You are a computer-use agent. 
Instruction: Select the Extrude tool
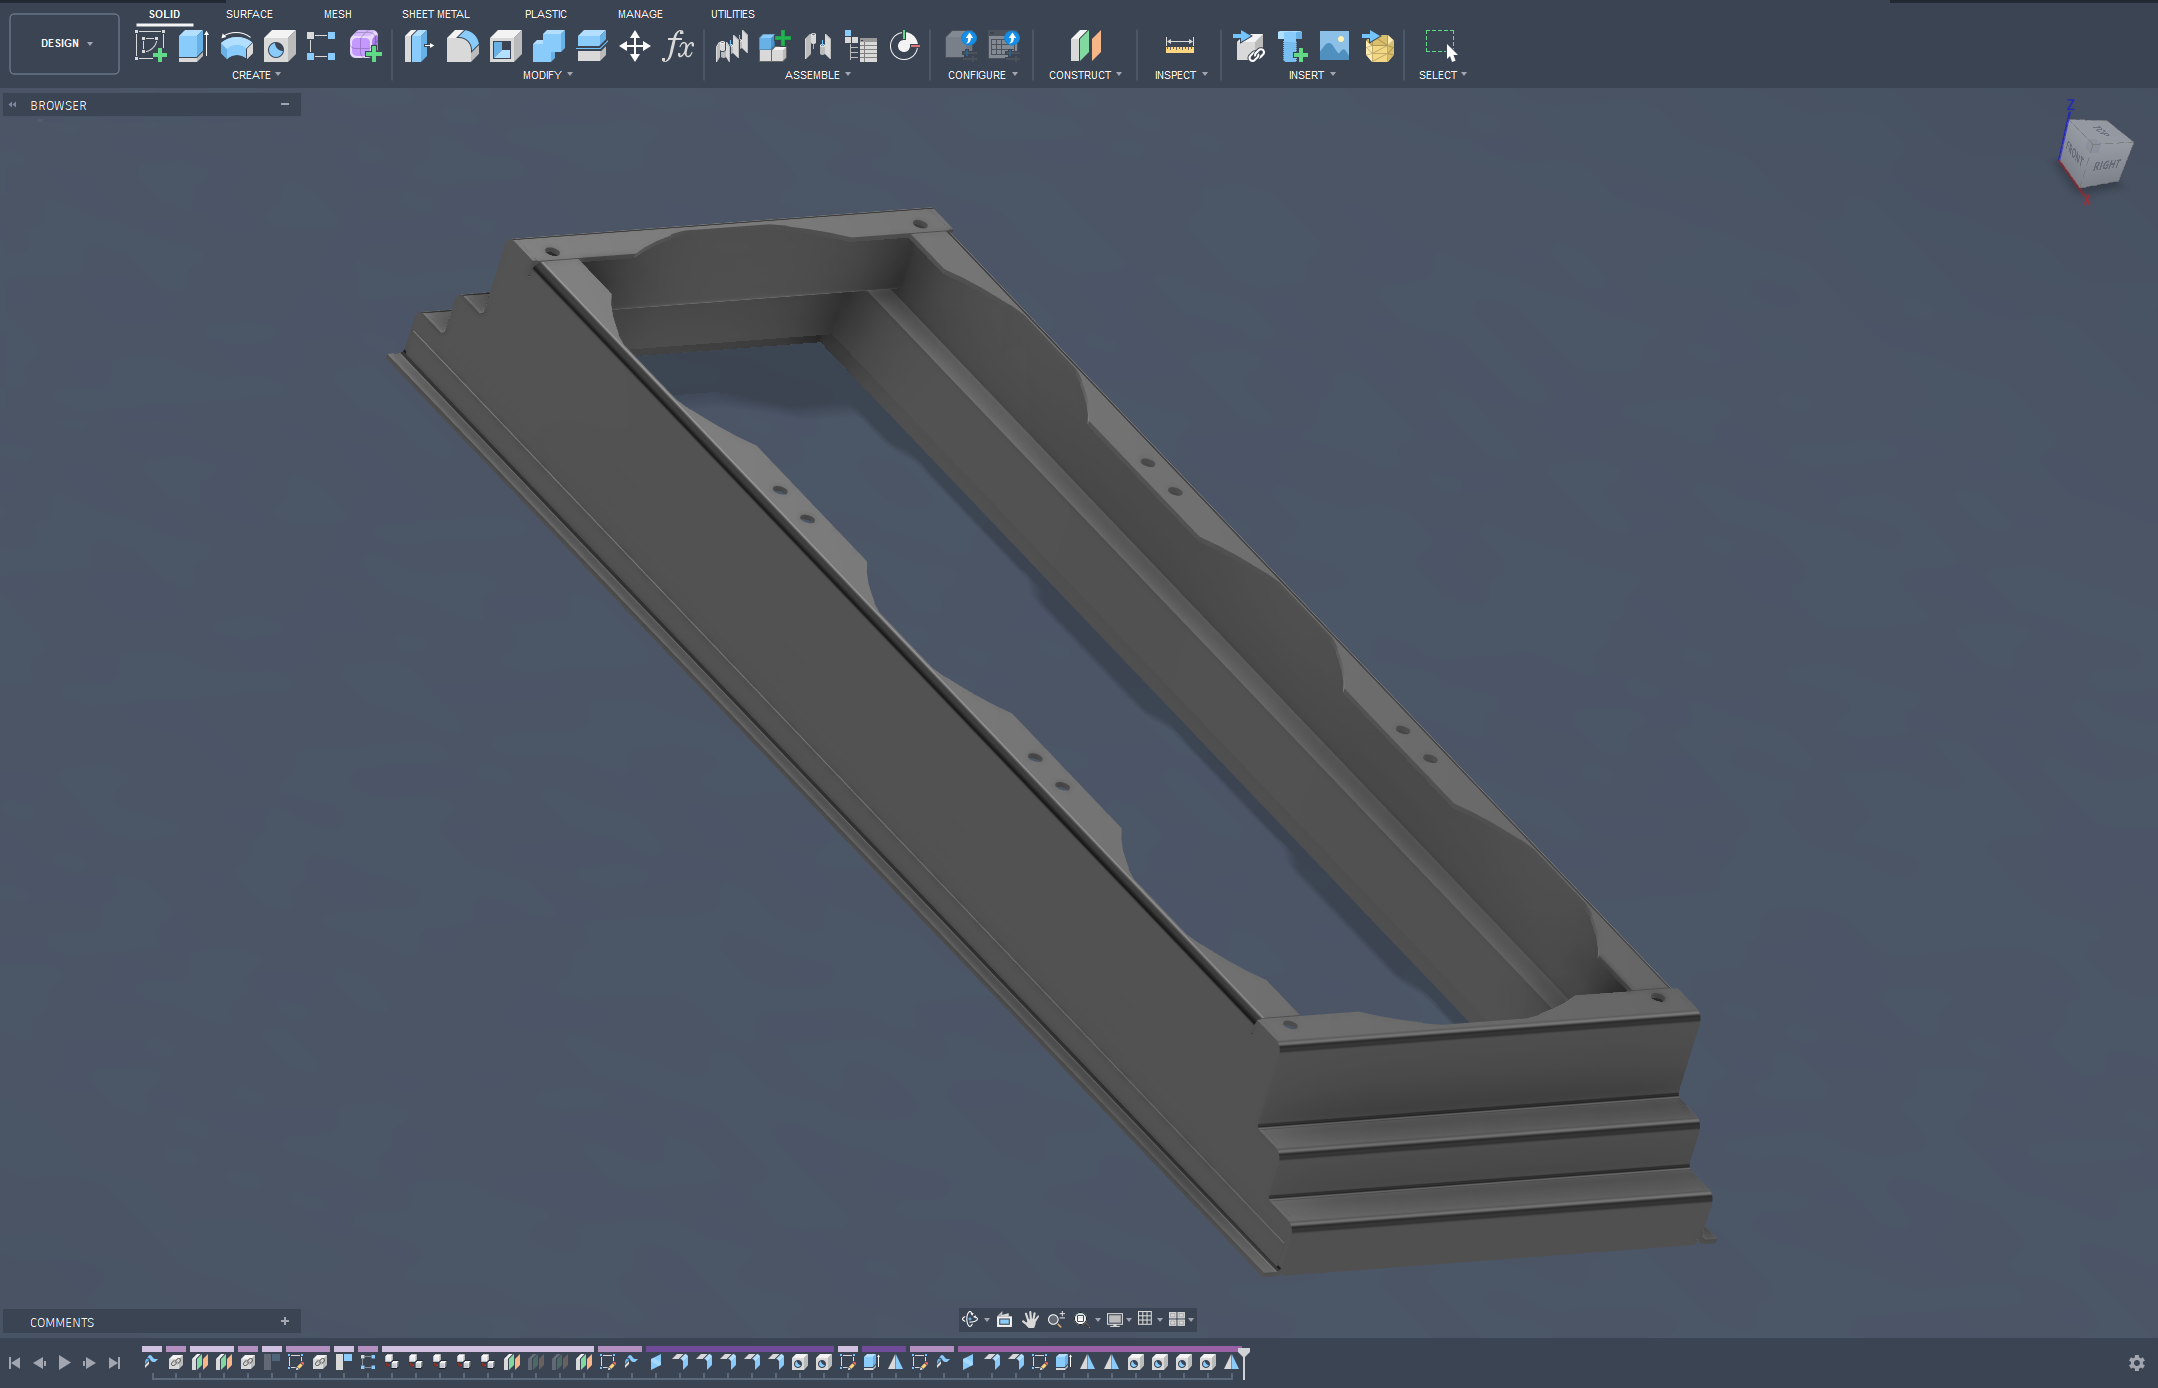click(x=193, y=46)
